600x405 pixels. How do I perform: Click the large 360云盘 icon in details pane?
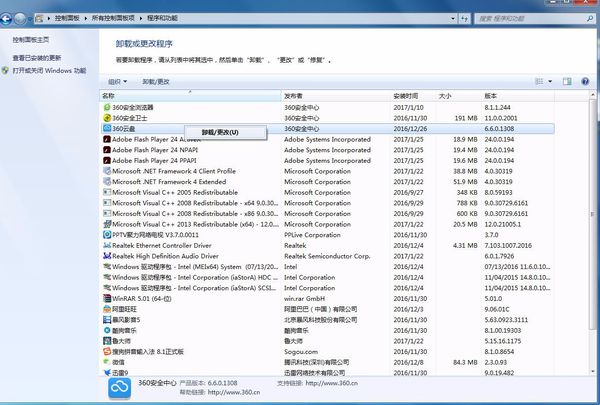click(119, 388)
